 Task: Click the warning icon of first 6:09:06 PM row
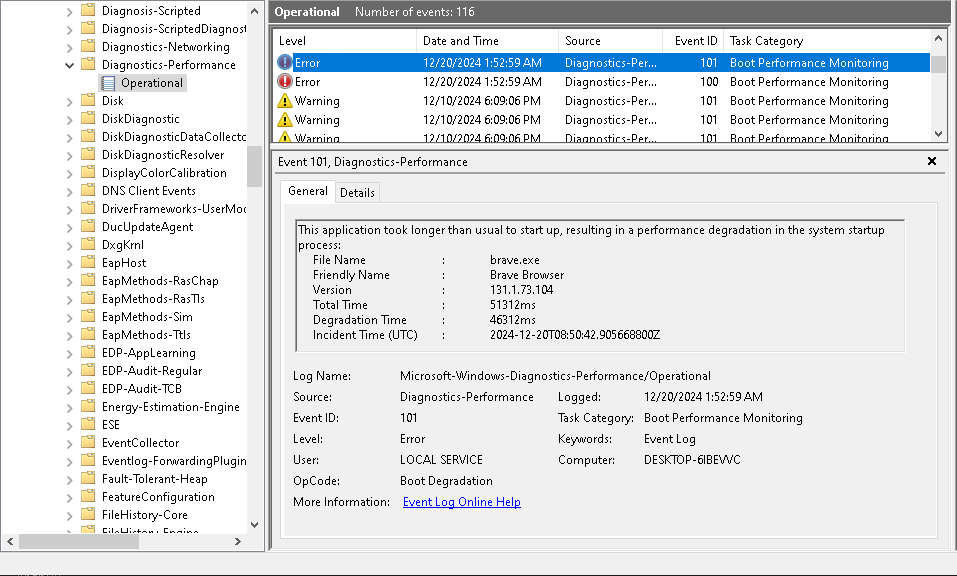[284, 101]
